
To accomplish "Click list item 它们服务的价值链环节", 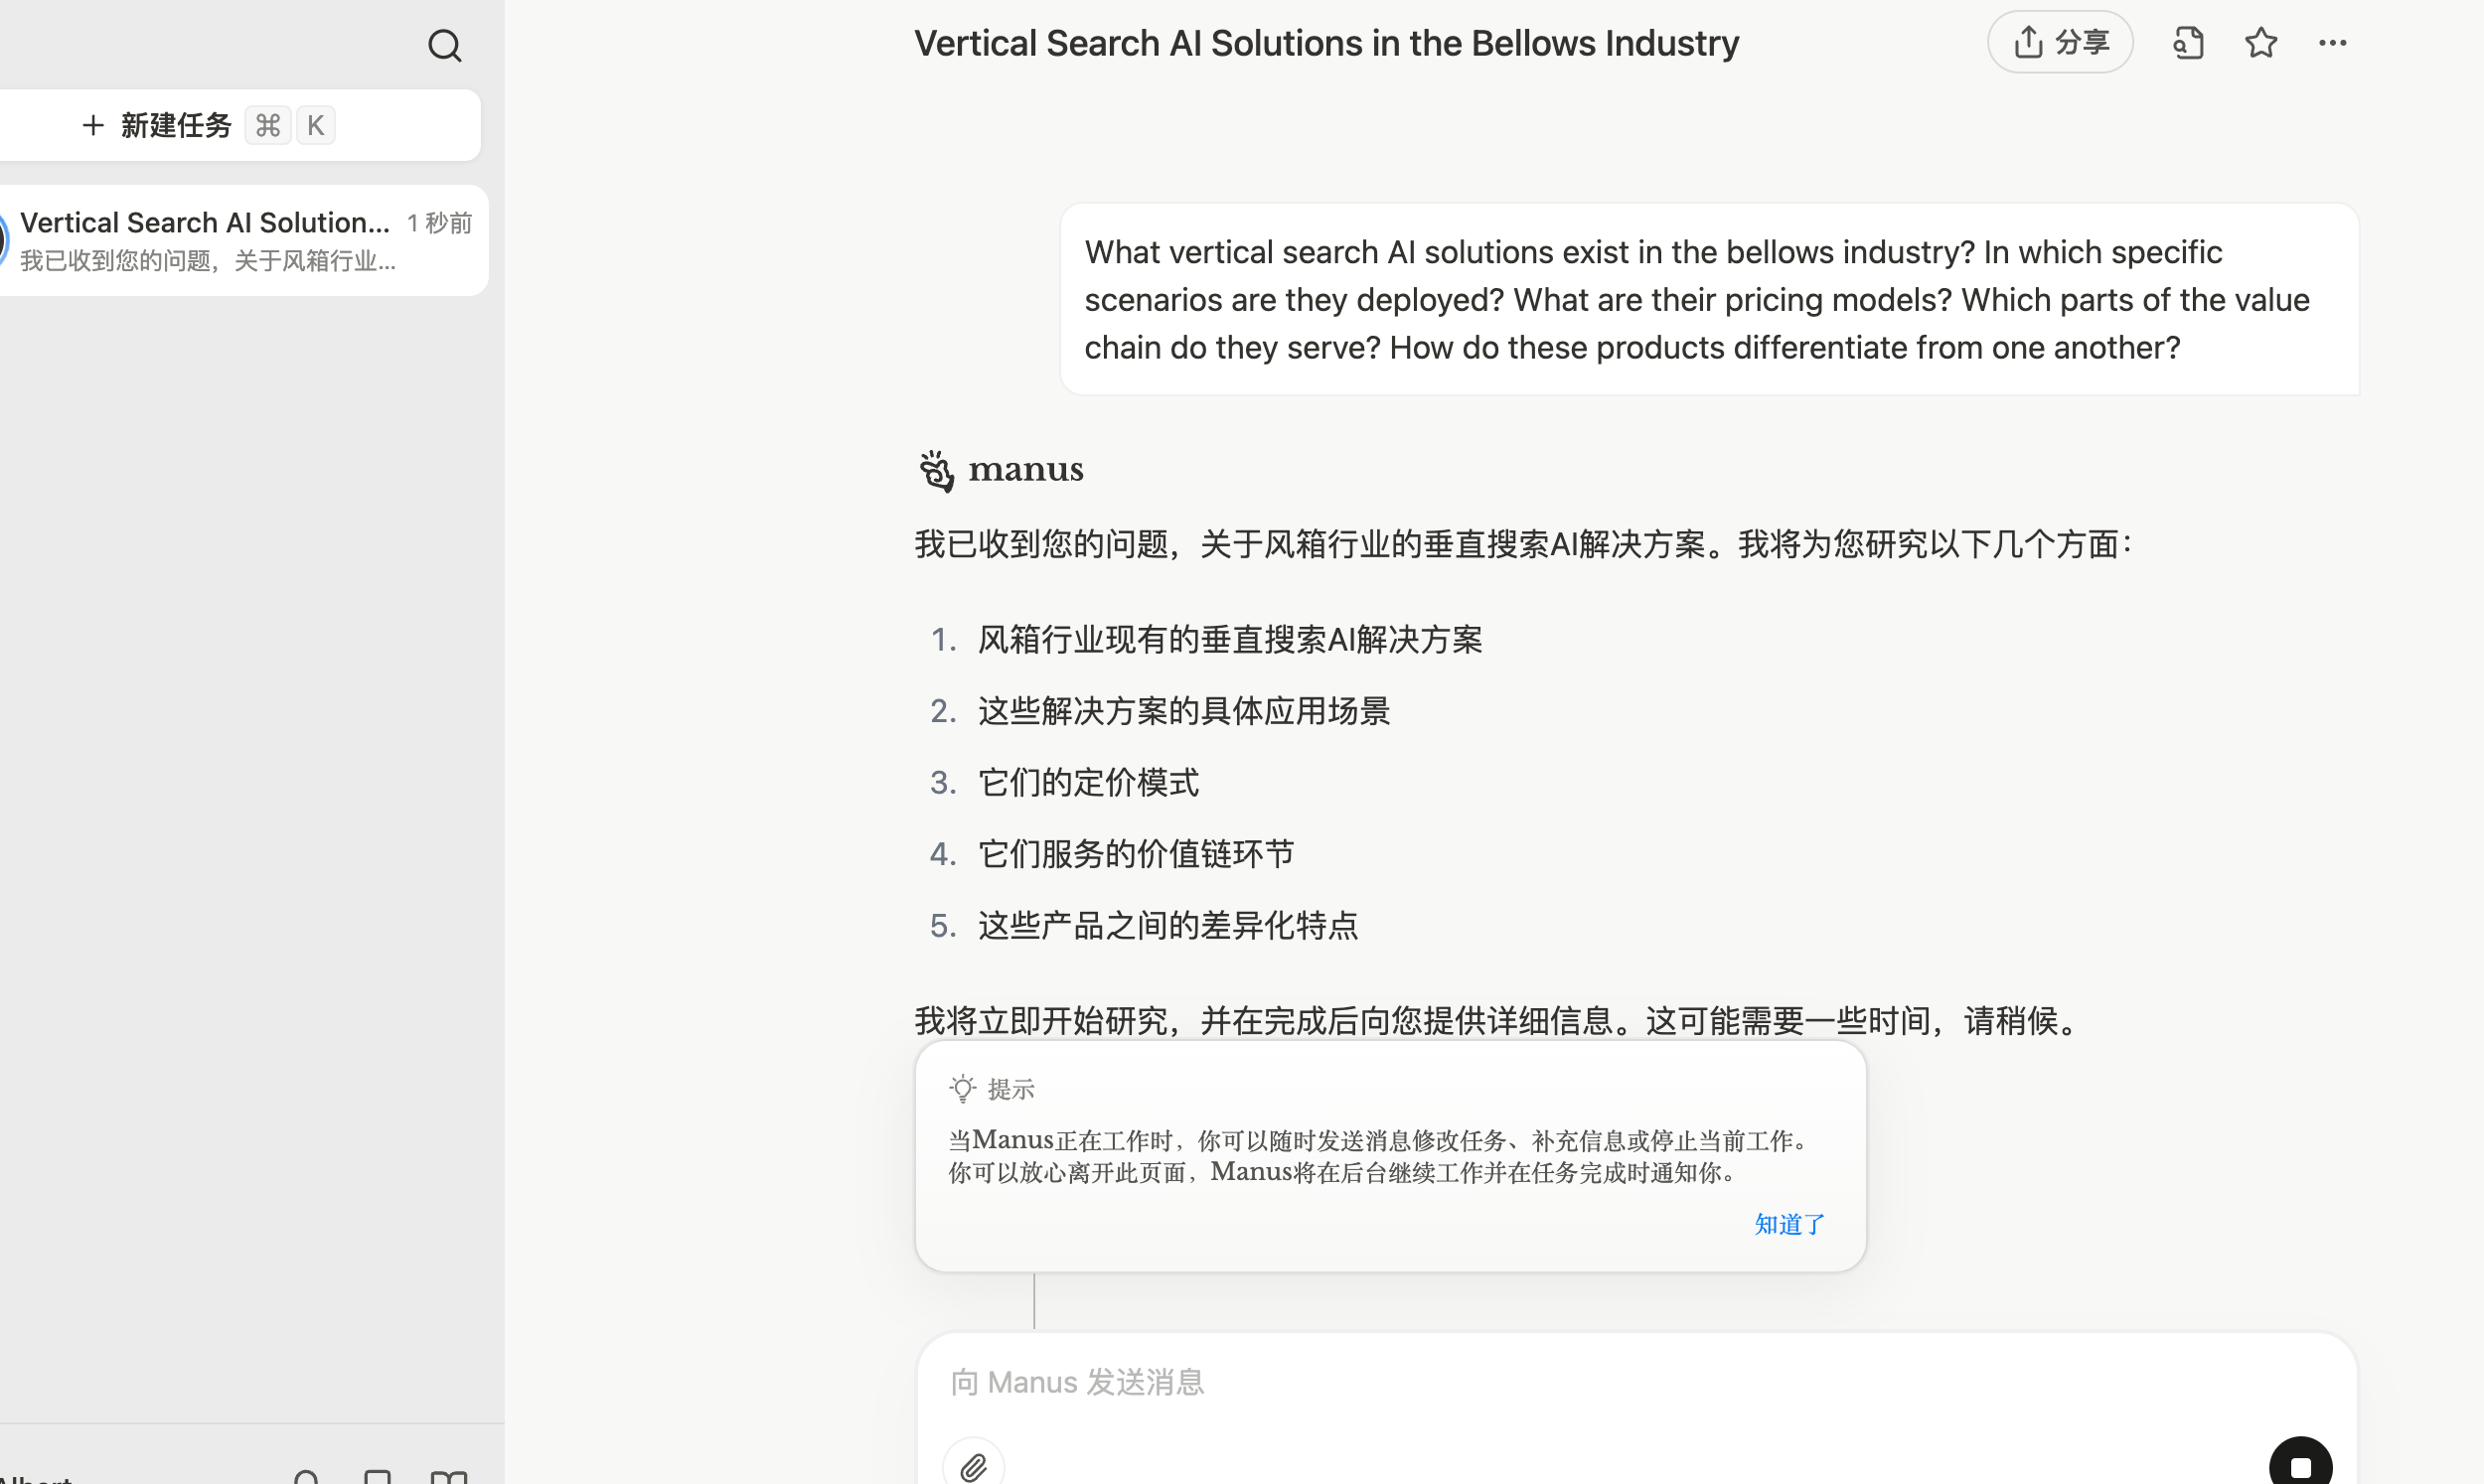I will [1136, 854].
